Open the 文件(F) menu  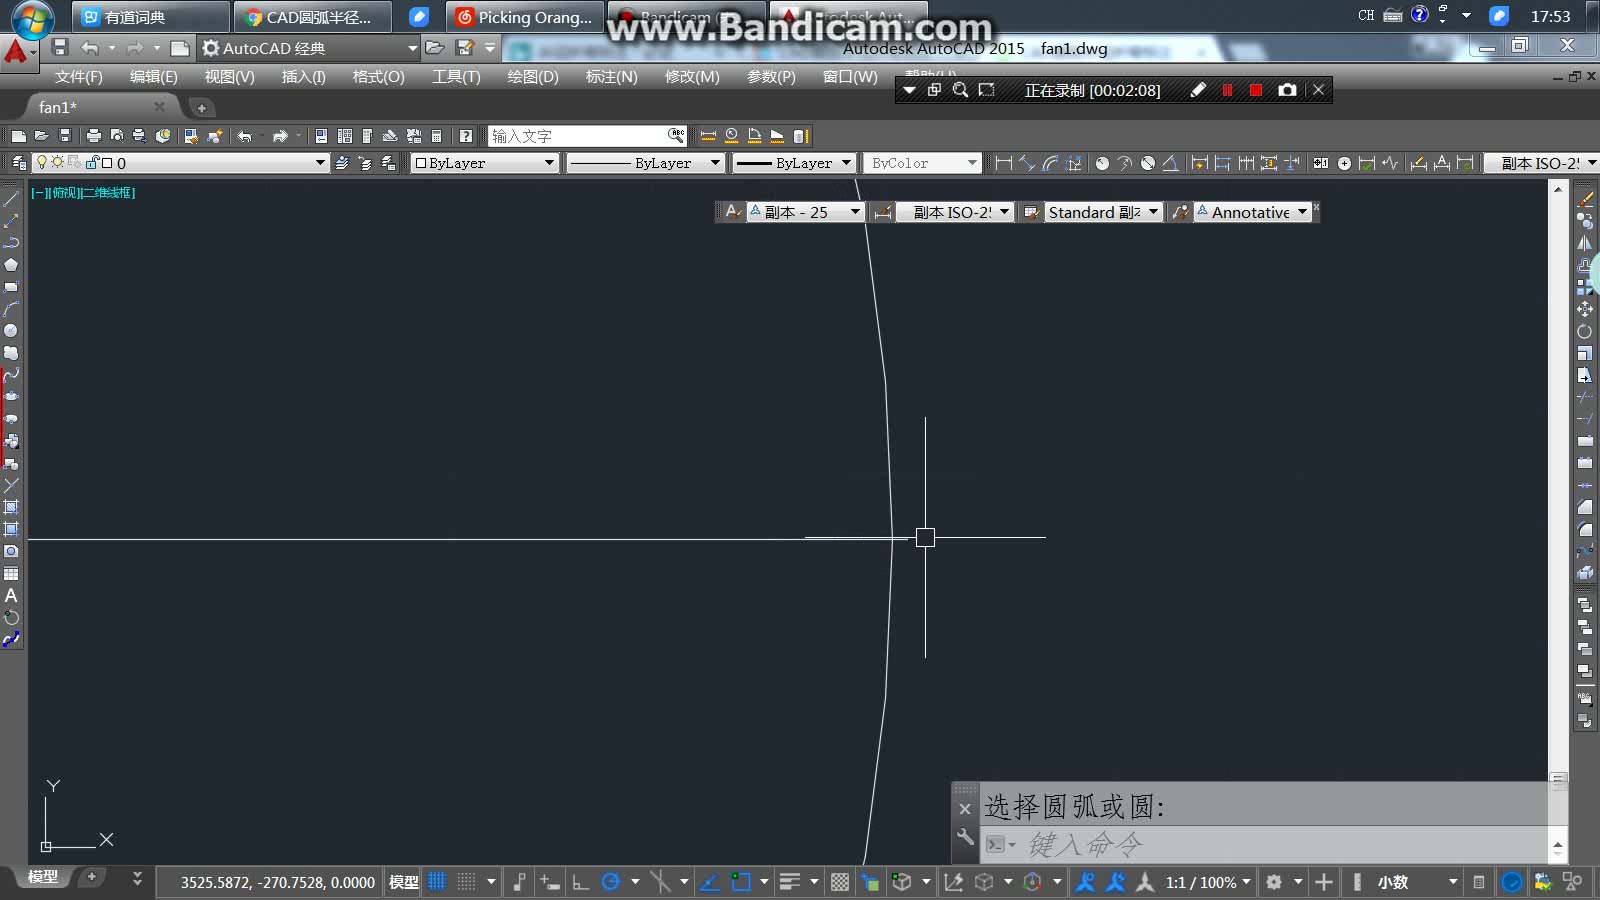[x=78, y=77]
